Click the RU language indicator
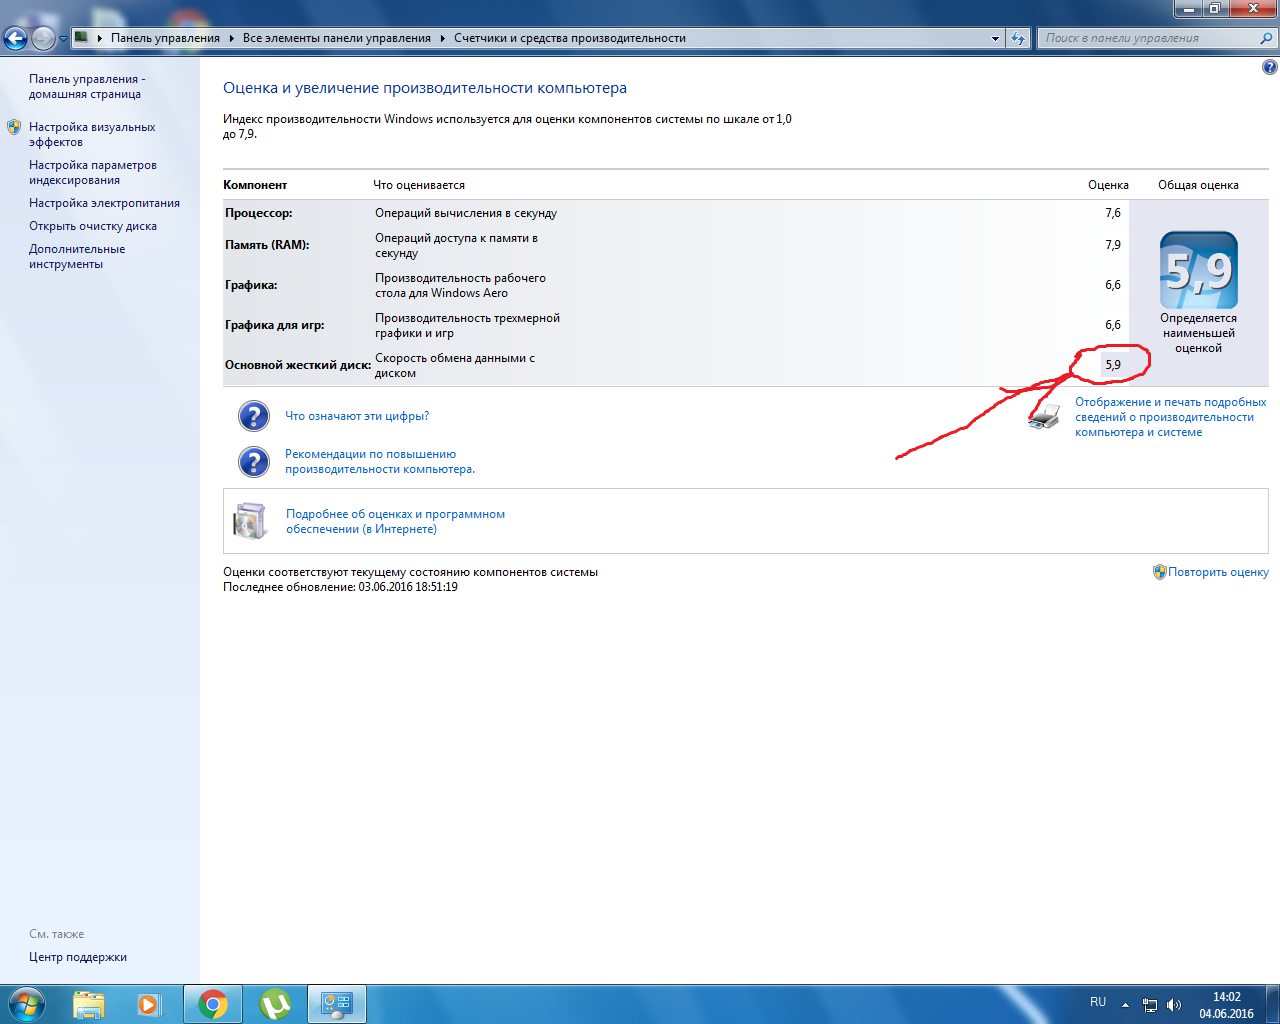 (x=1098, y=1002)
